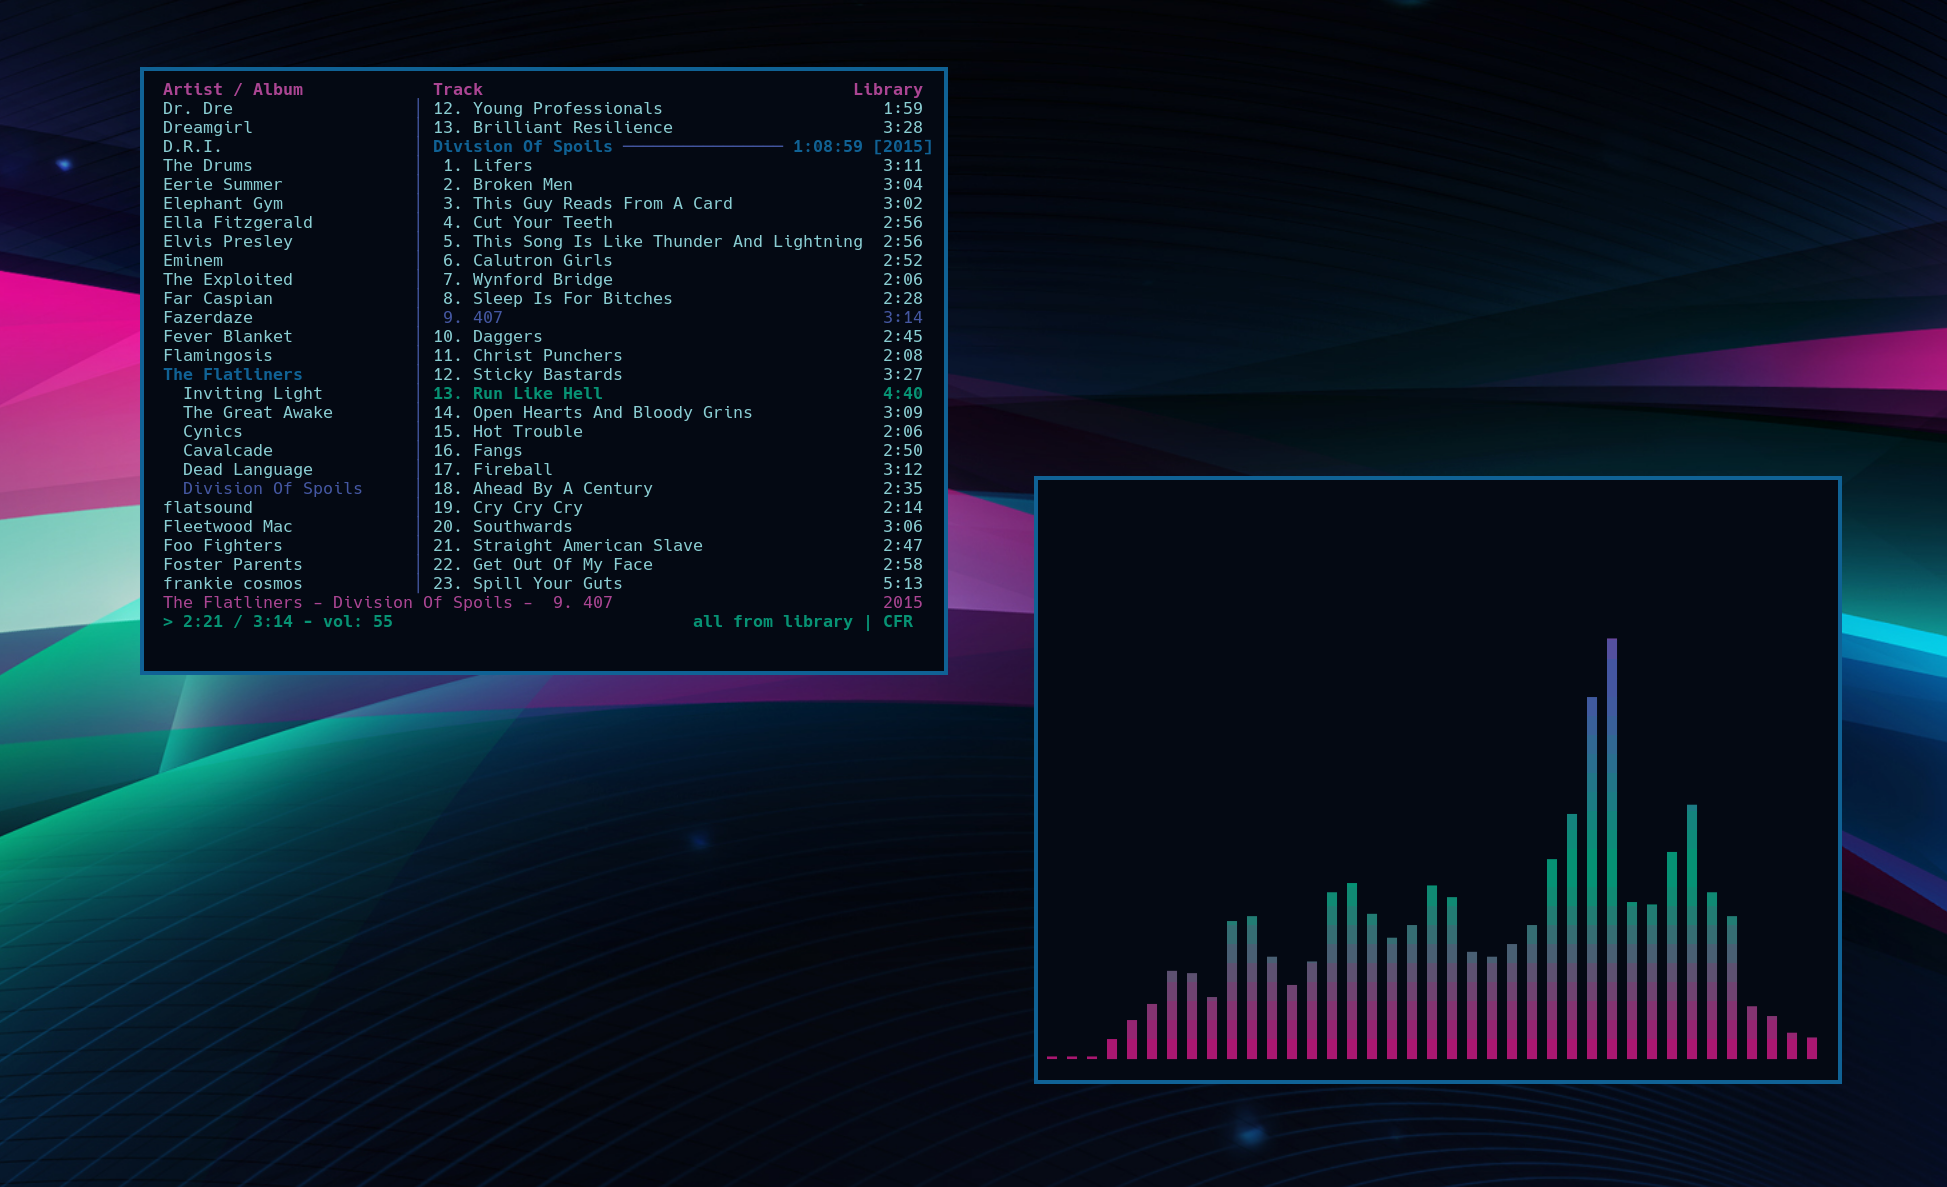This screenshot has width=1947, height=1187.
Task: Select the currently playing track 407
Action: [x=487, y=318]
